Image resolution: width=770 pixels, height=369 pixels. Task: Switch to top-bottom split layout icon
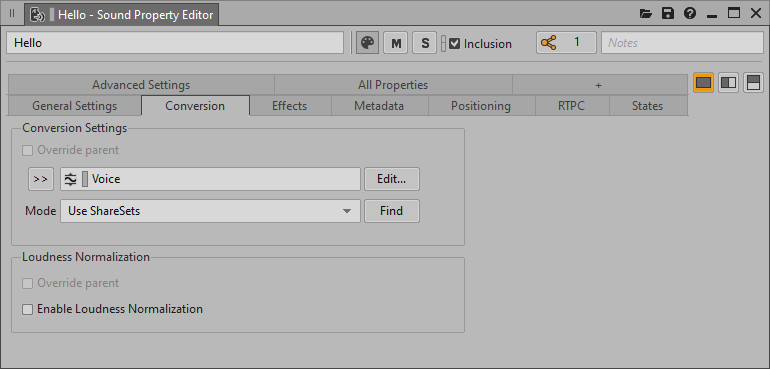pyautogui.click(x=753, y=83)
